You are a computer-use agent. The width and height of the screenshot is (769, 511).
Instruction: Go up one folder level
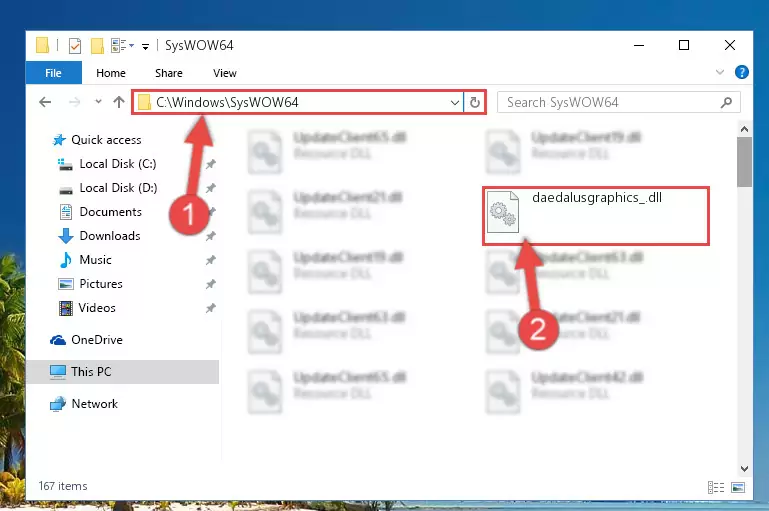[119, 102]
